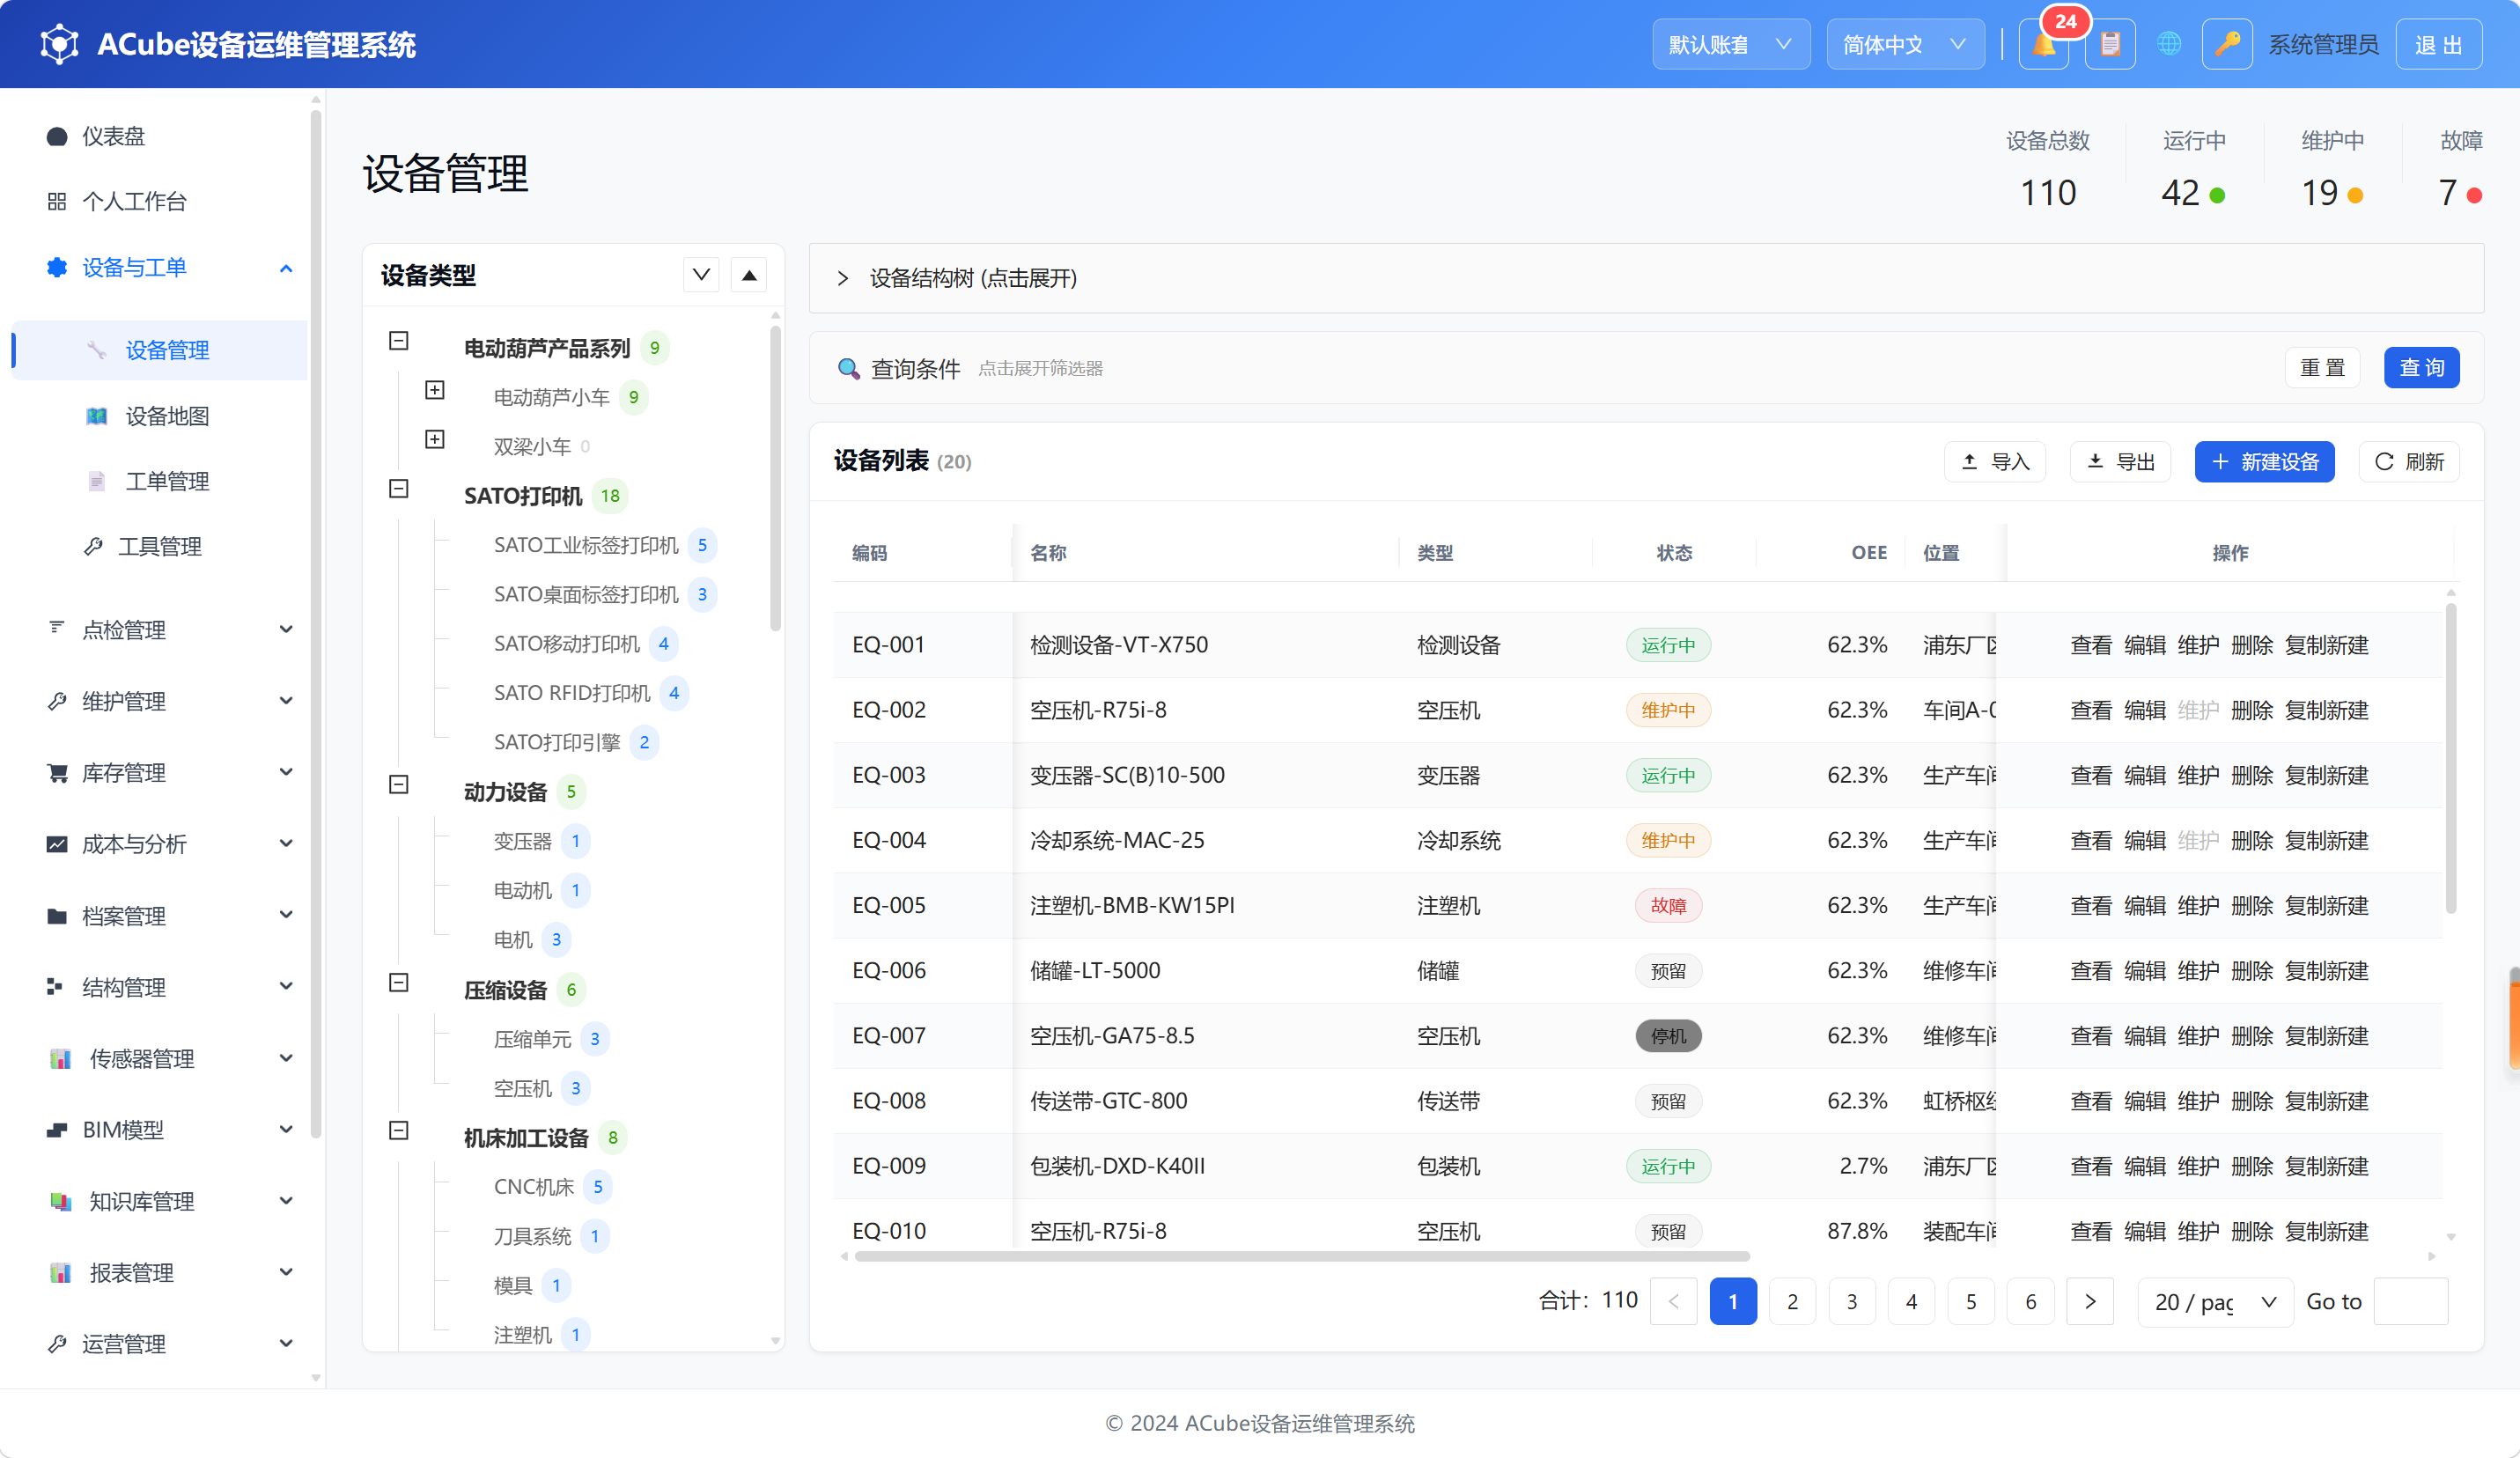Image resolution: width=2520 pixels, height=1458 pixels.
Task: Collapse the 动力设备 tree node
Action: [399, 785]
